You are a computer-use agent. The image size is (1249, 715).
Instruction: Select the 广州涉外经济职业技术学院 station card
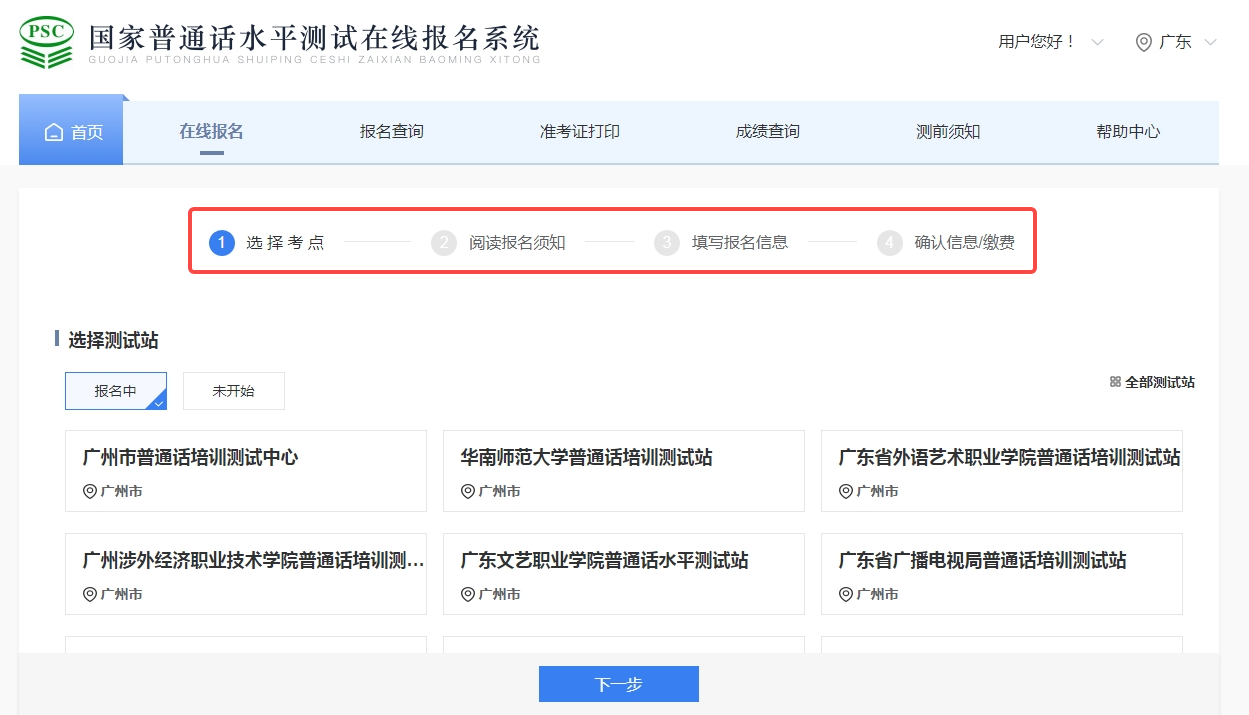coord(246,574)
